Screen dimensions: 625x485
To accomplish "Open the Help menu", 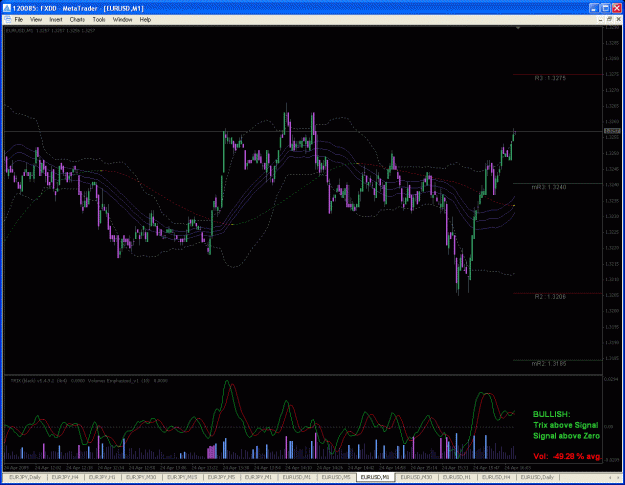I will click(x=145, y=20).
